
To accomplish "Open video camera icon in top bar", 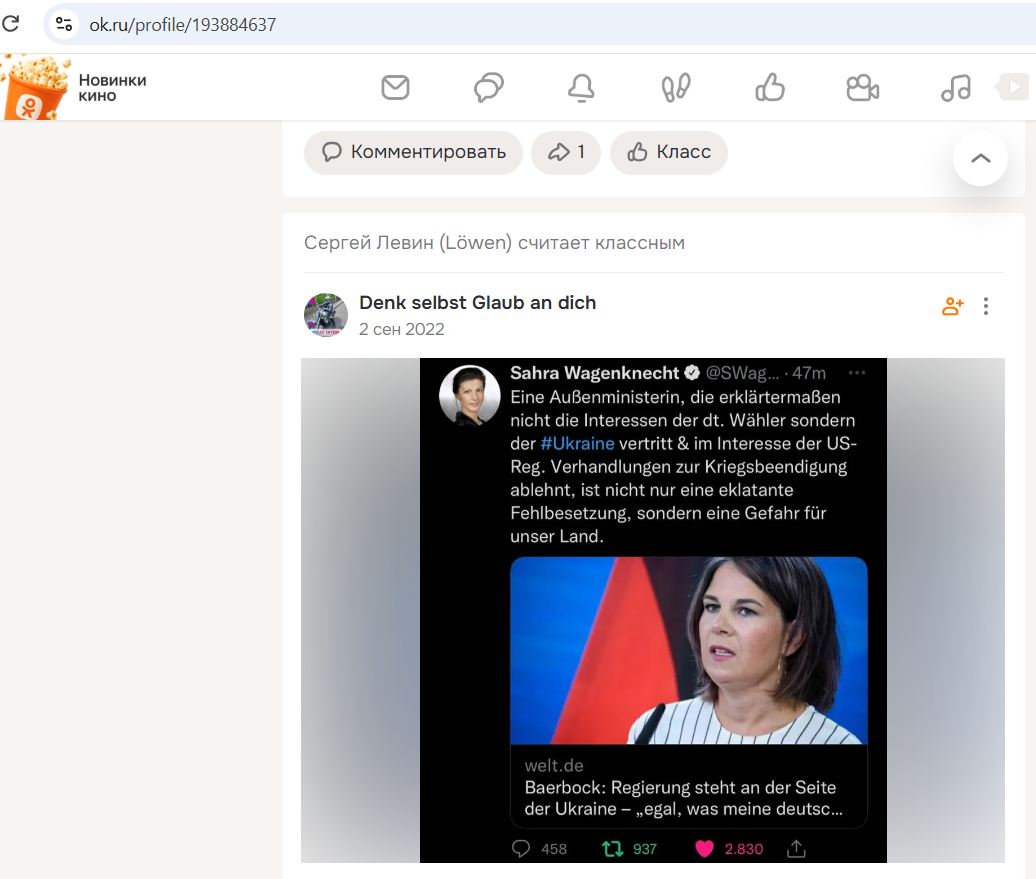I will 863,87.
